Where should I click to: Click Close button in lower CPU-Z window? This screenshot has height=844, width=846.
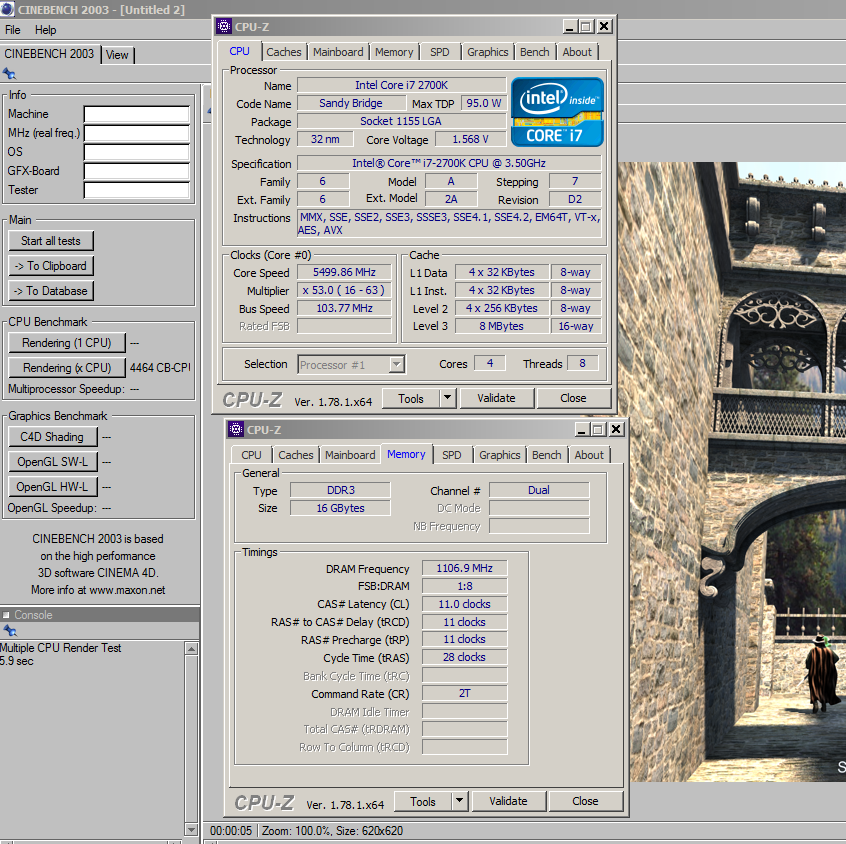pyautogui.click(x=585, y=801)
